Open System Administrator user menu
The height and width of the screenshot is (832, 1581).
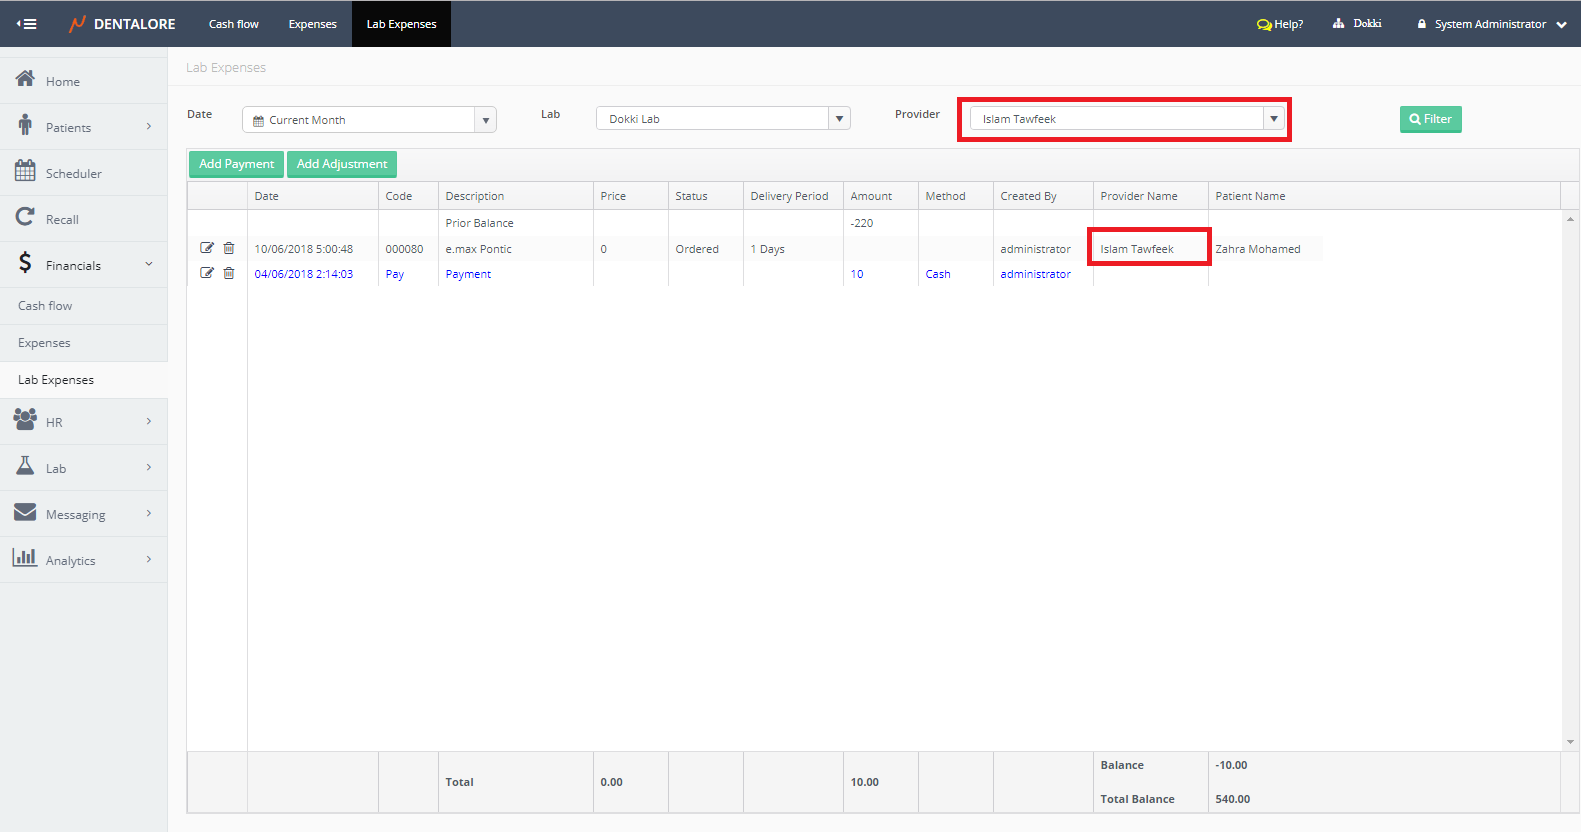coord(1491,24)
